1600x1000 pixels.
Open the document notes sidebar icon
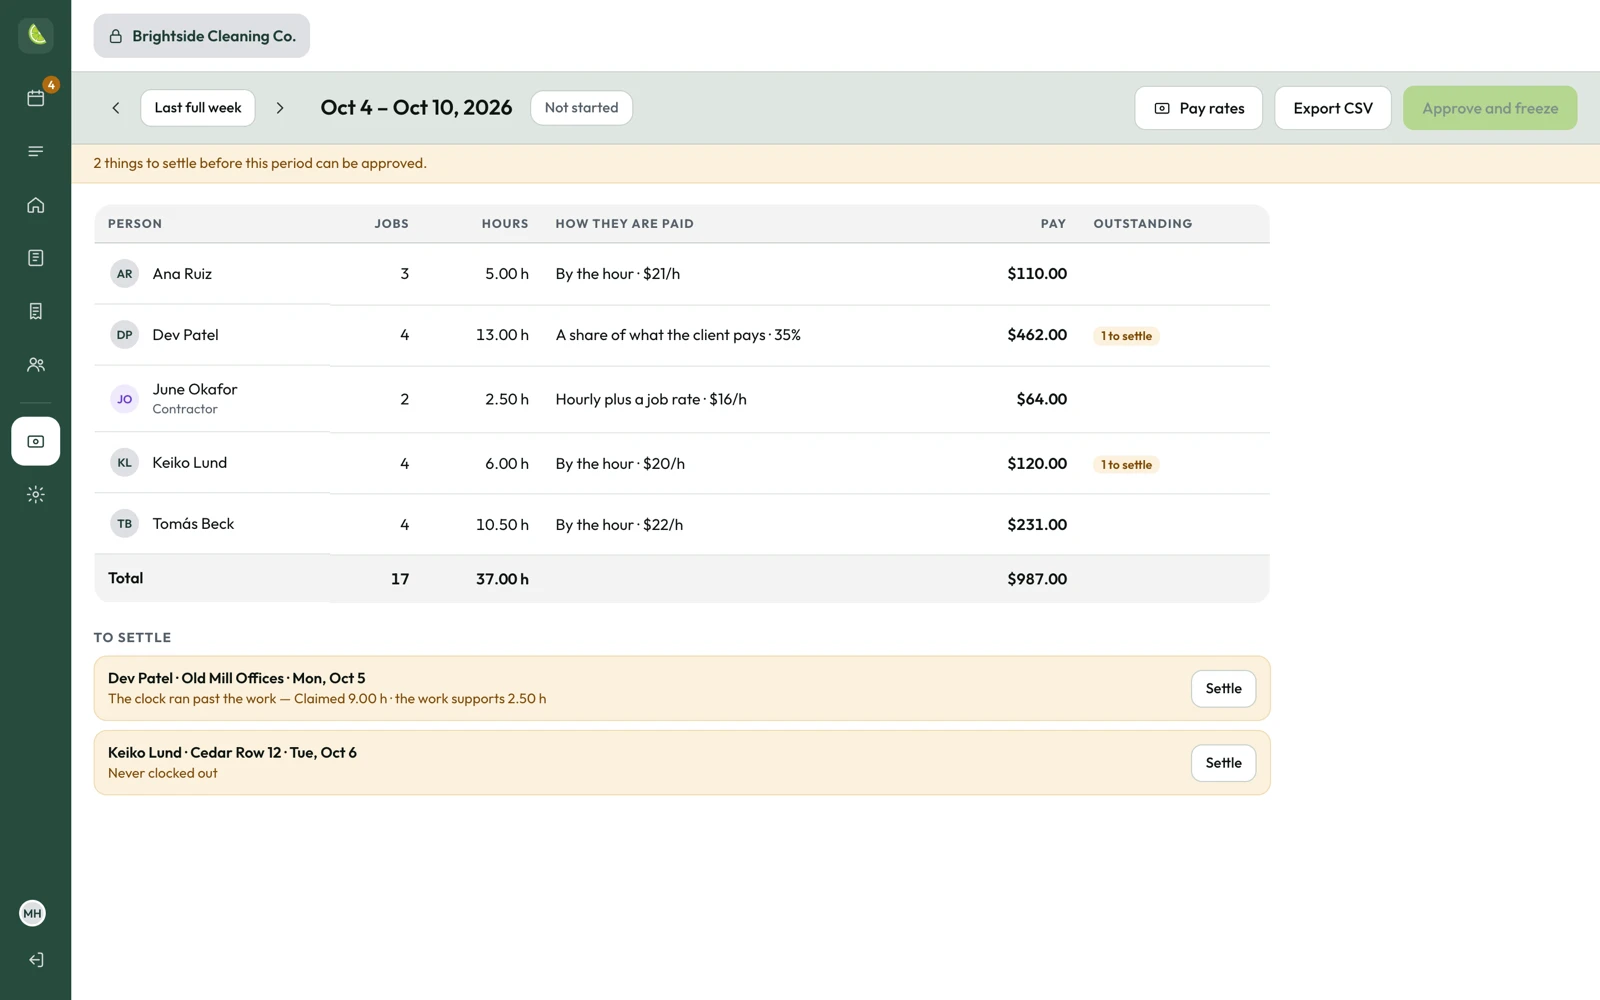point(36,258)
